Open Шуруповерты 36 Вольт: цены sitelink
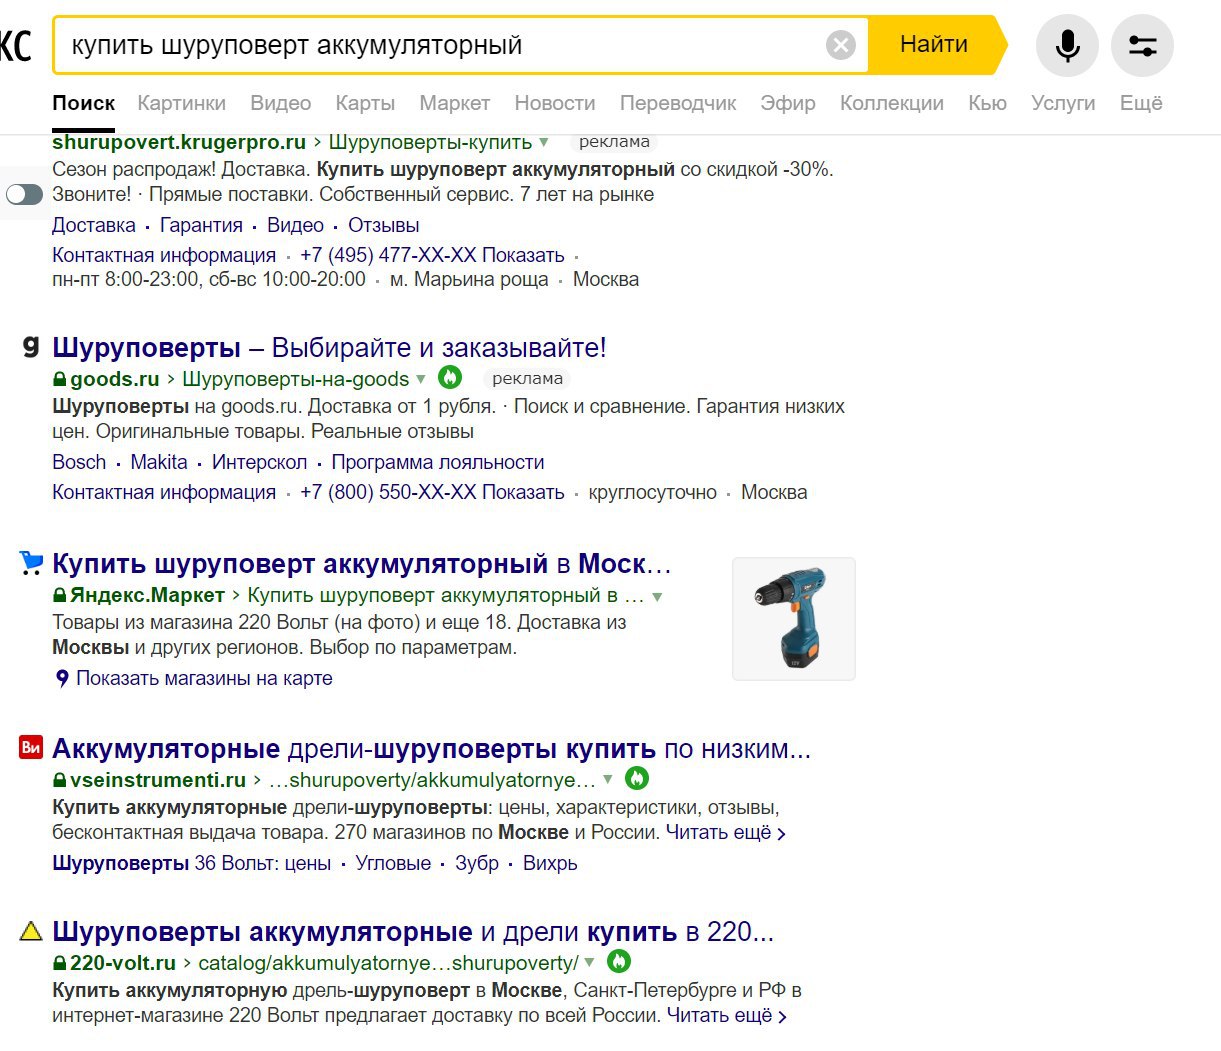Viewport: 1221px width, 1051px height. point(191,863)
